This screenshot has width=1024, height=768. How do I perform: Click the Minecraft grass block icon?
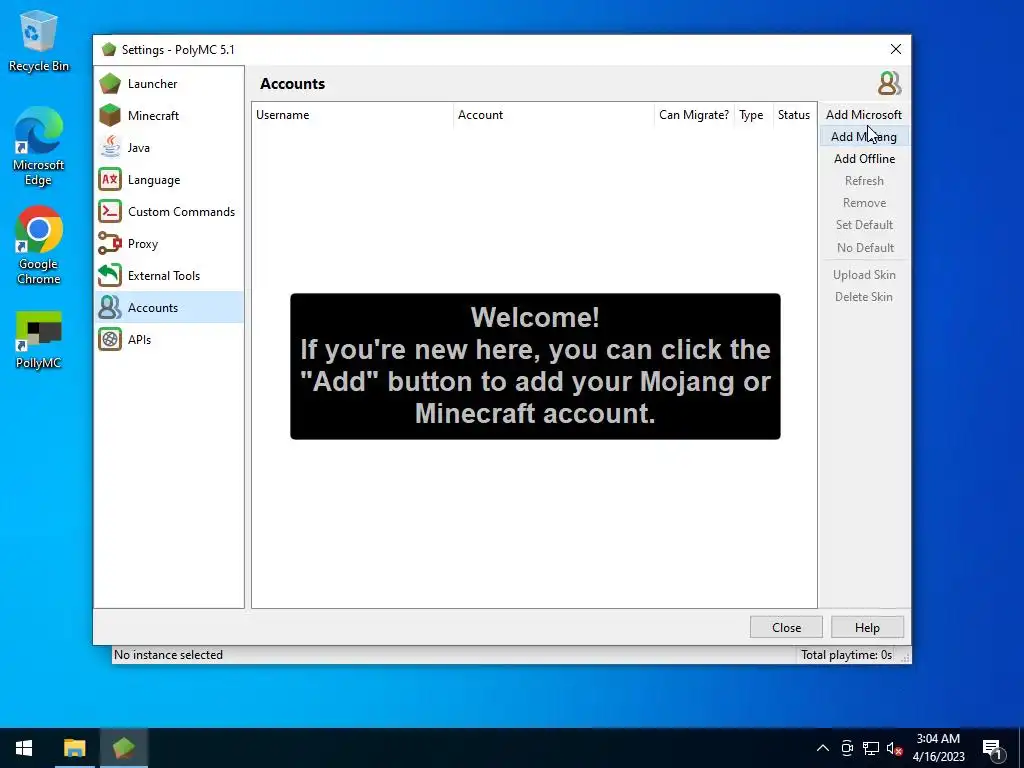[x=110, y=116]
